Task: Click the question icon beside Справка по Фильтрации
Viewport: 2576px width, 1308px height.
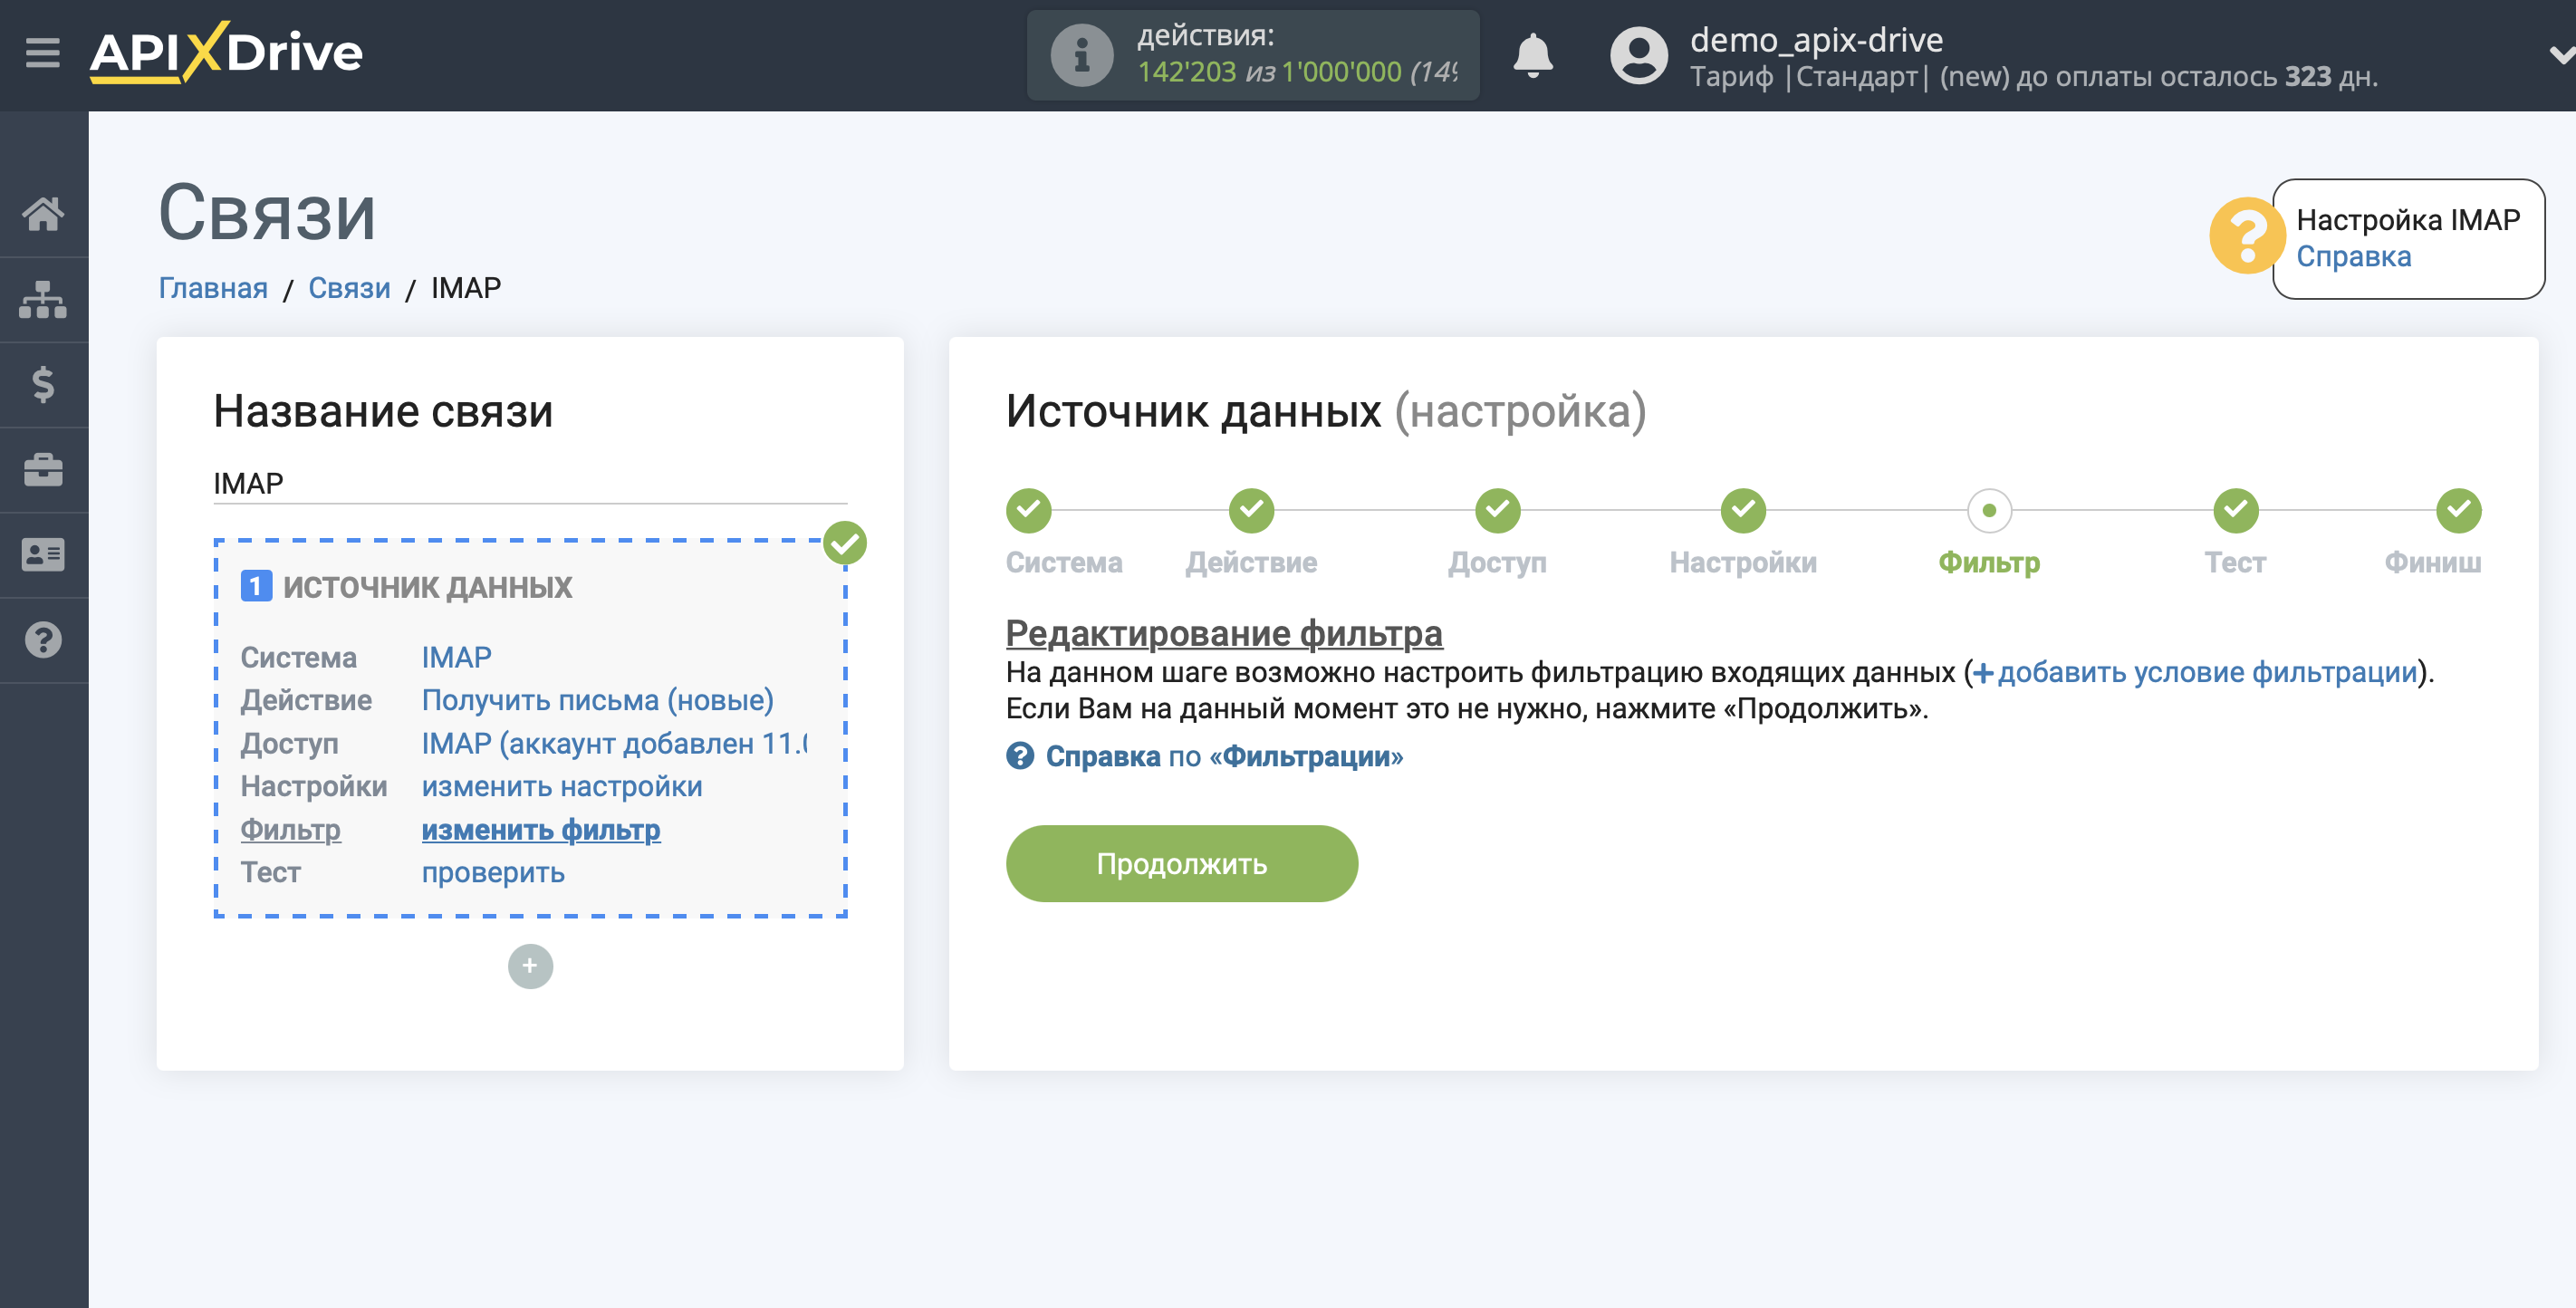Action: tap(1020, 756)
